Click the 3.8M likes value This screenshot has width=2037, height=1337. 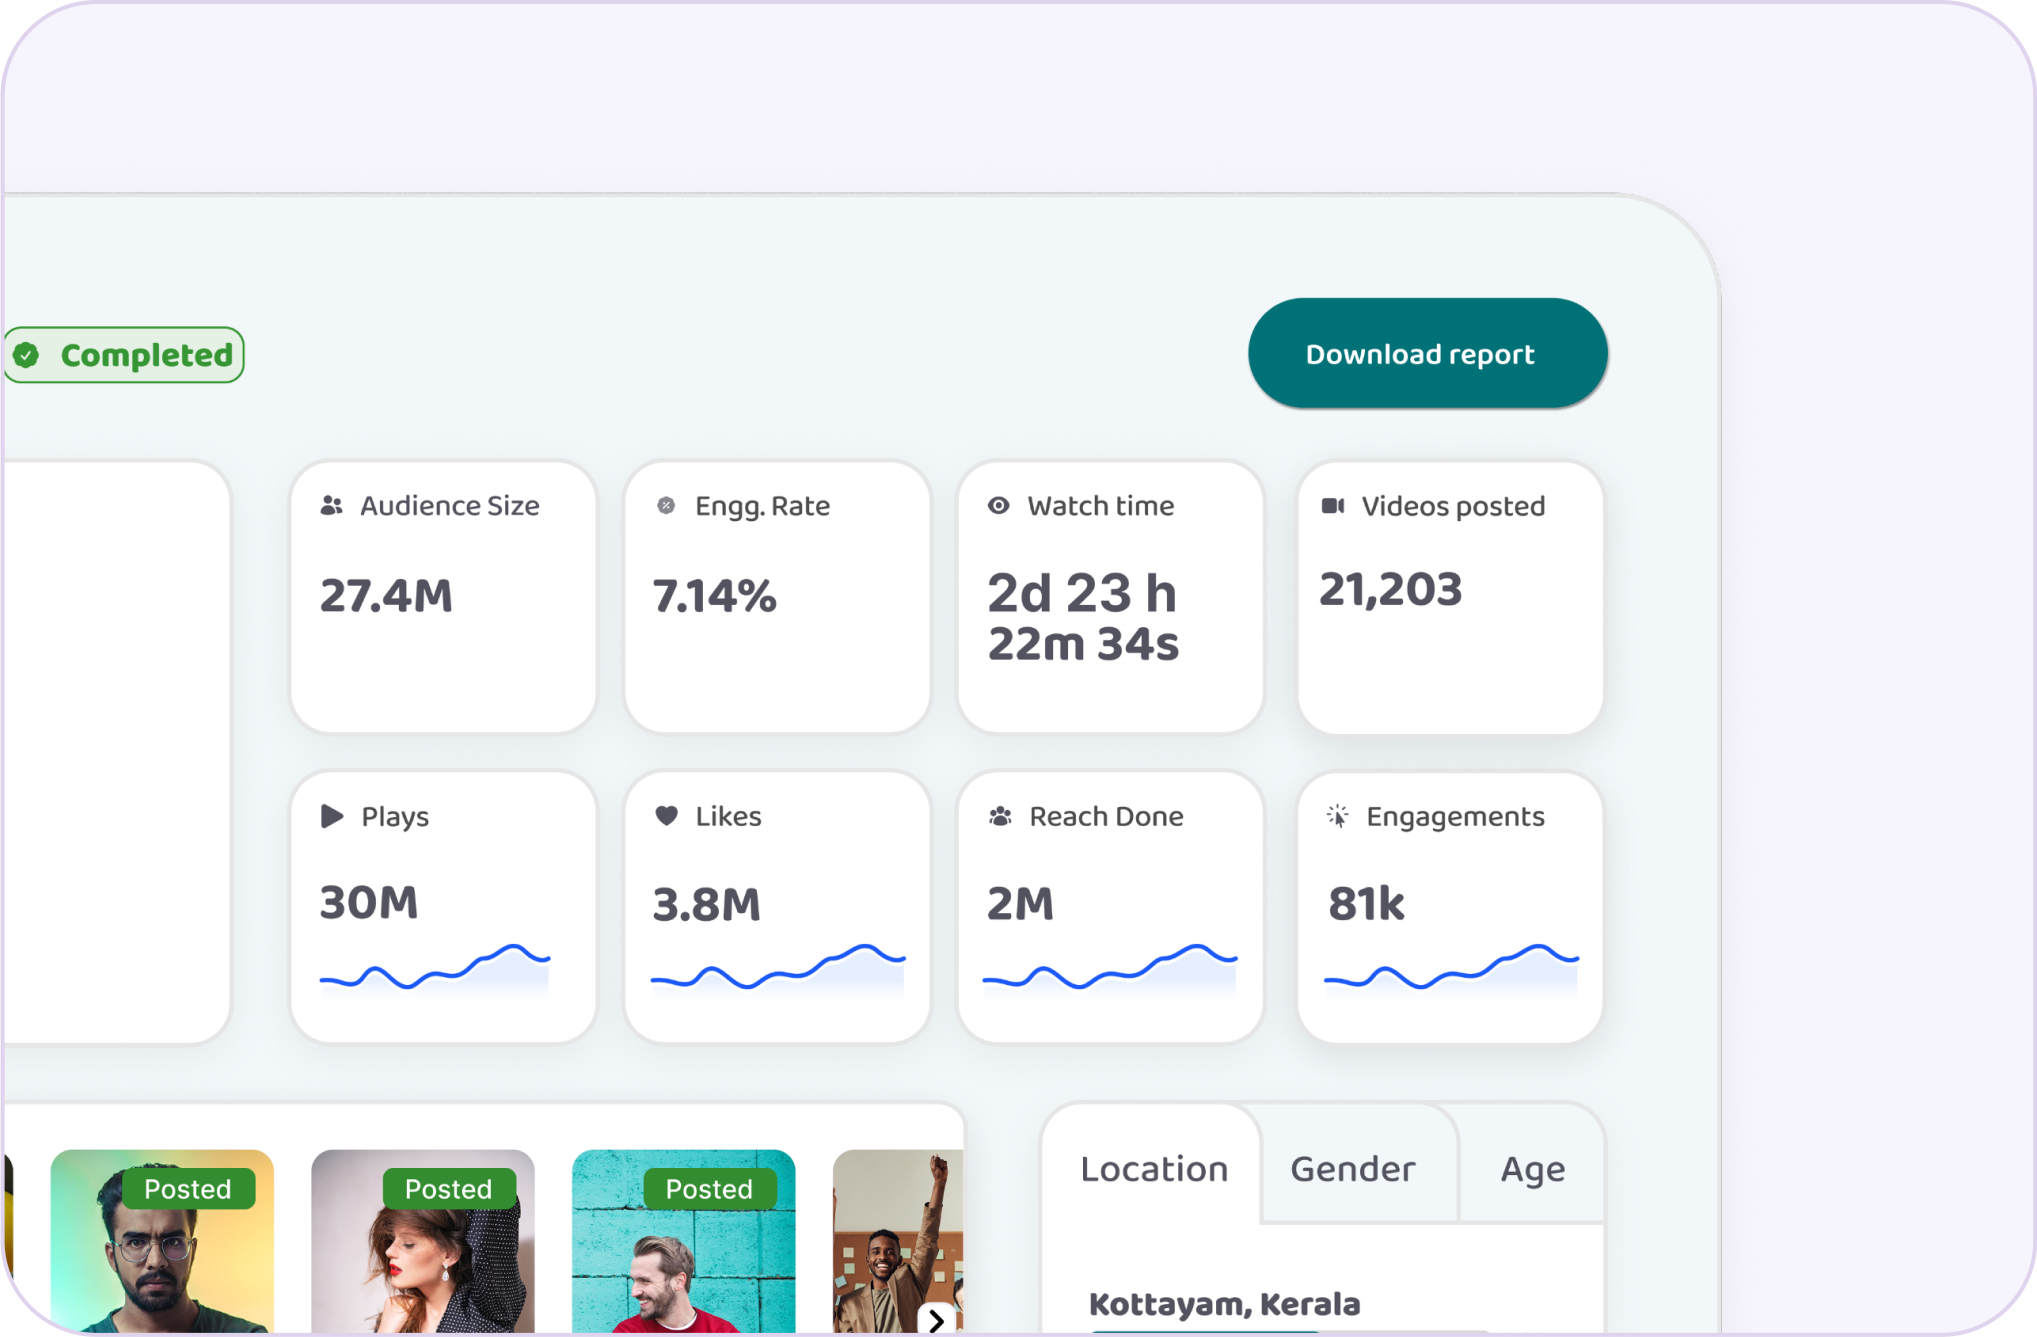click(x=707, y=904)
